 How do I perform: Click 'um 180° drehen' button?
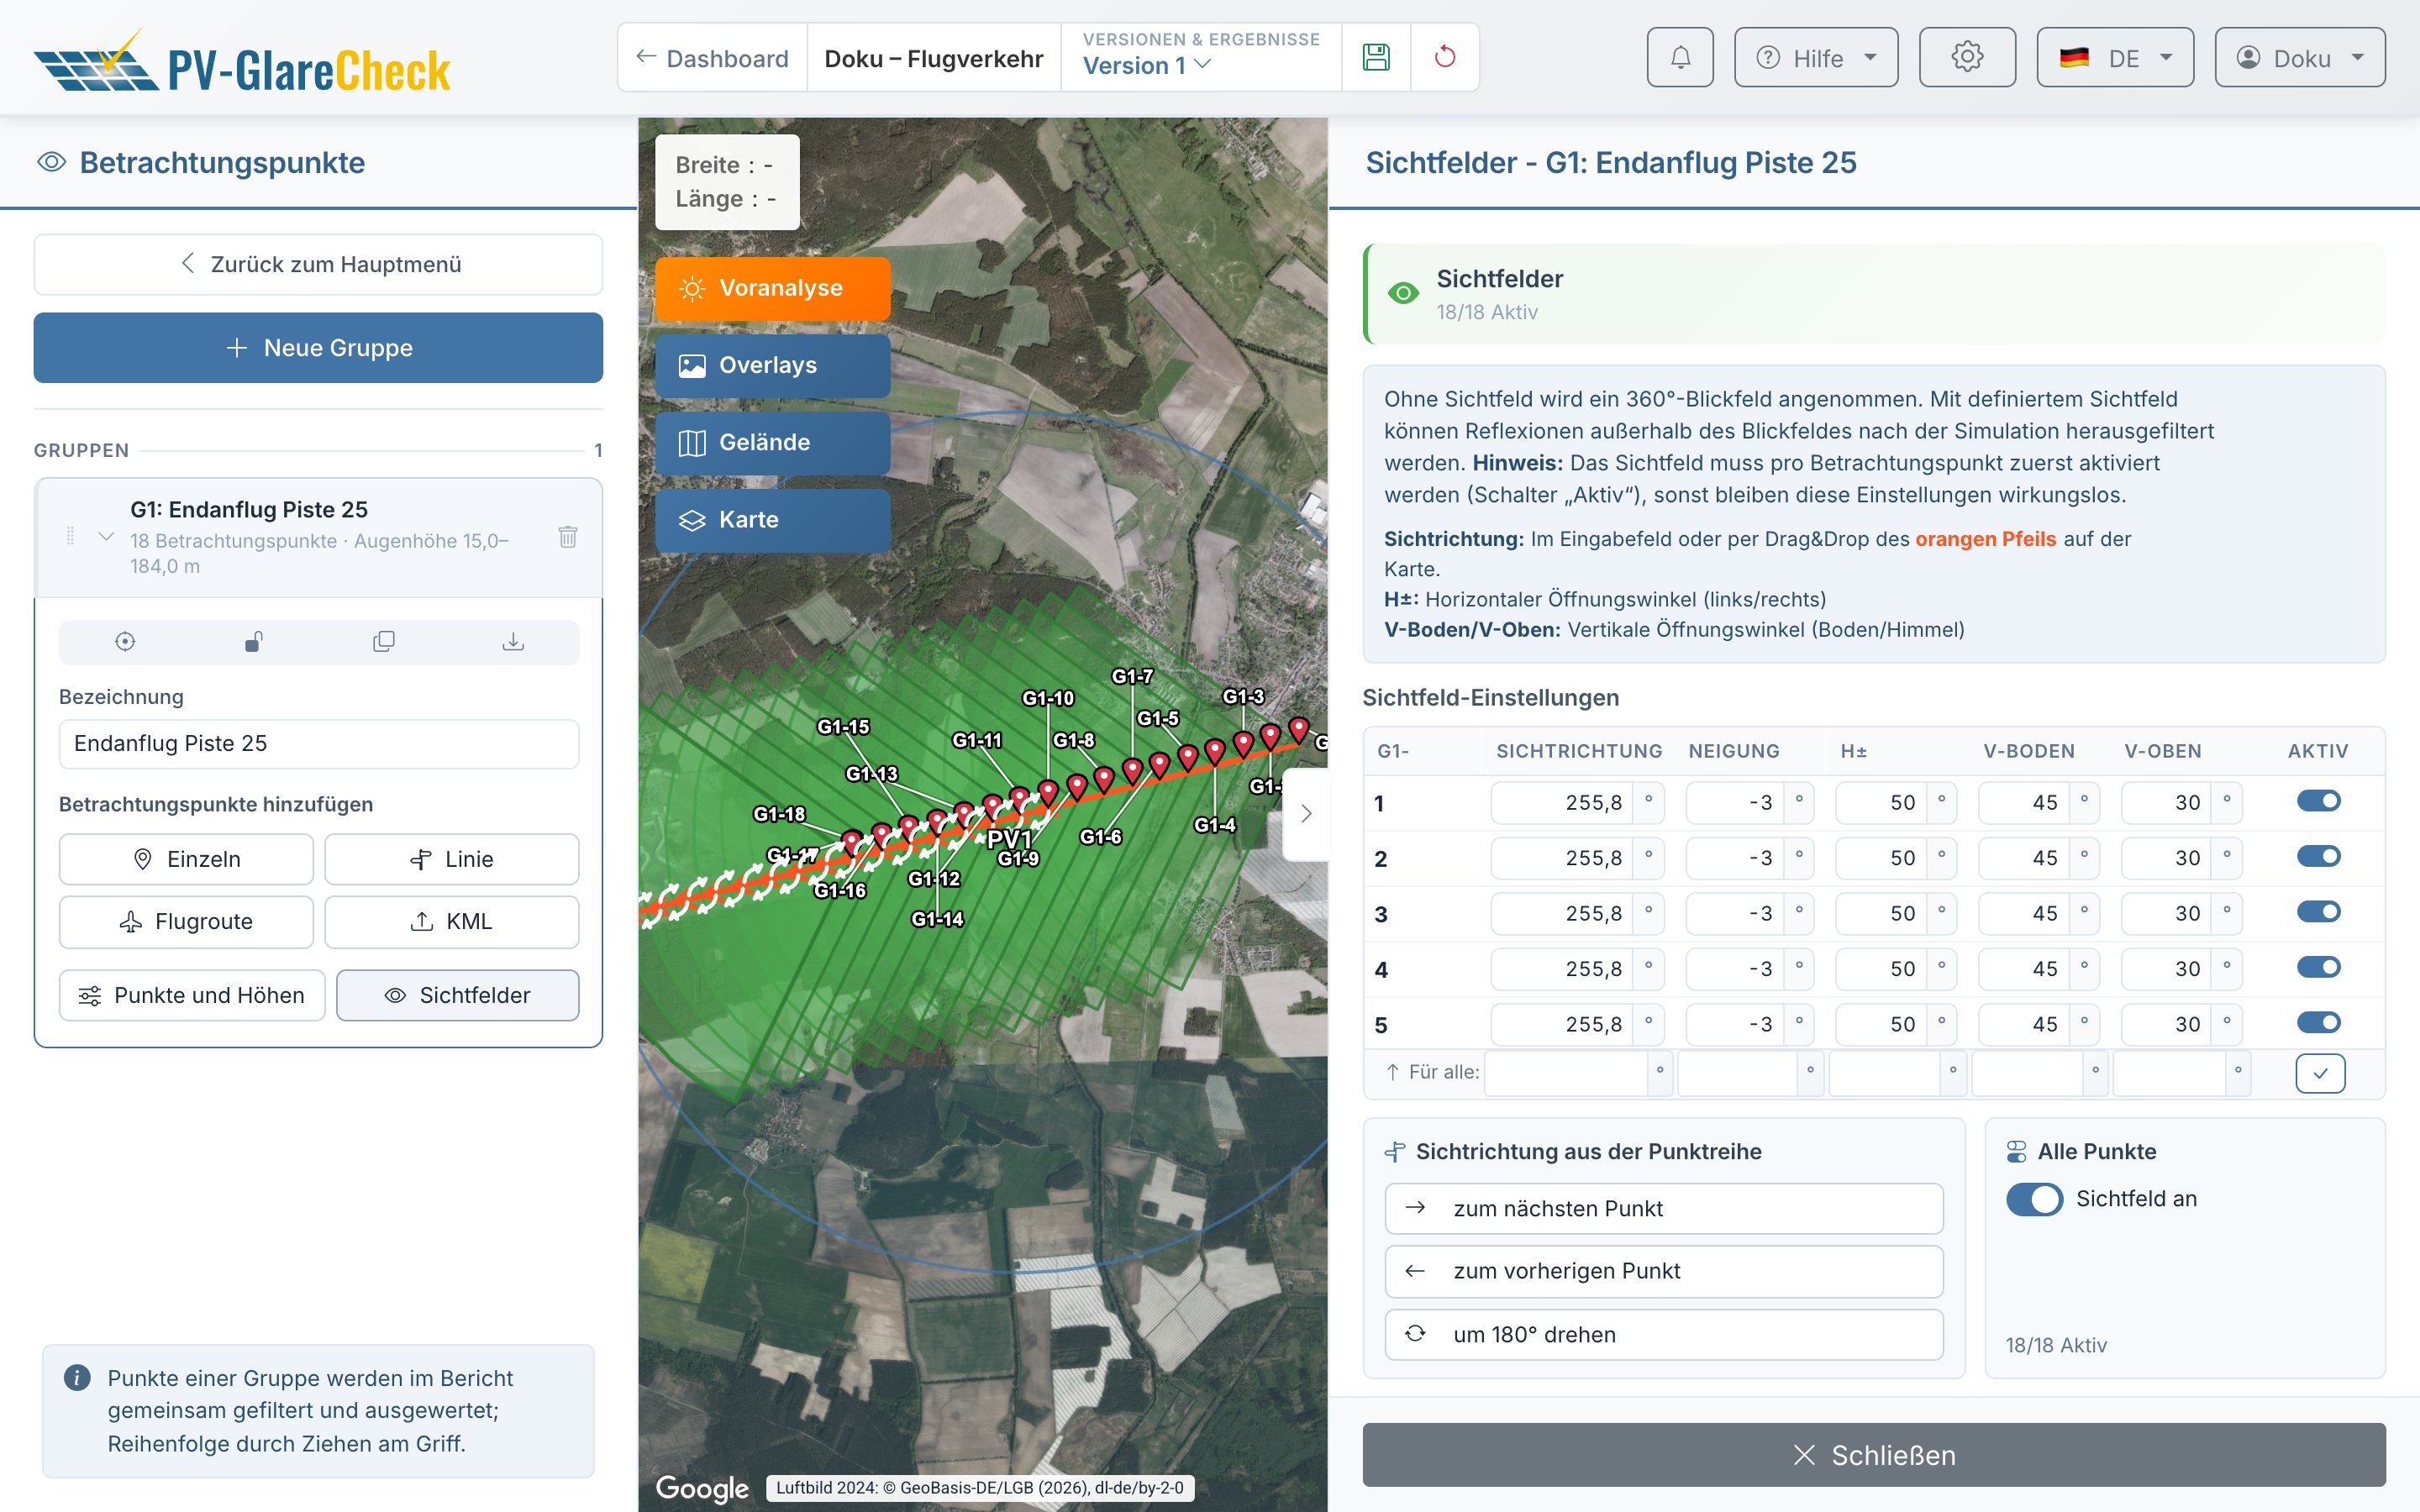tap(1664, 1335)
